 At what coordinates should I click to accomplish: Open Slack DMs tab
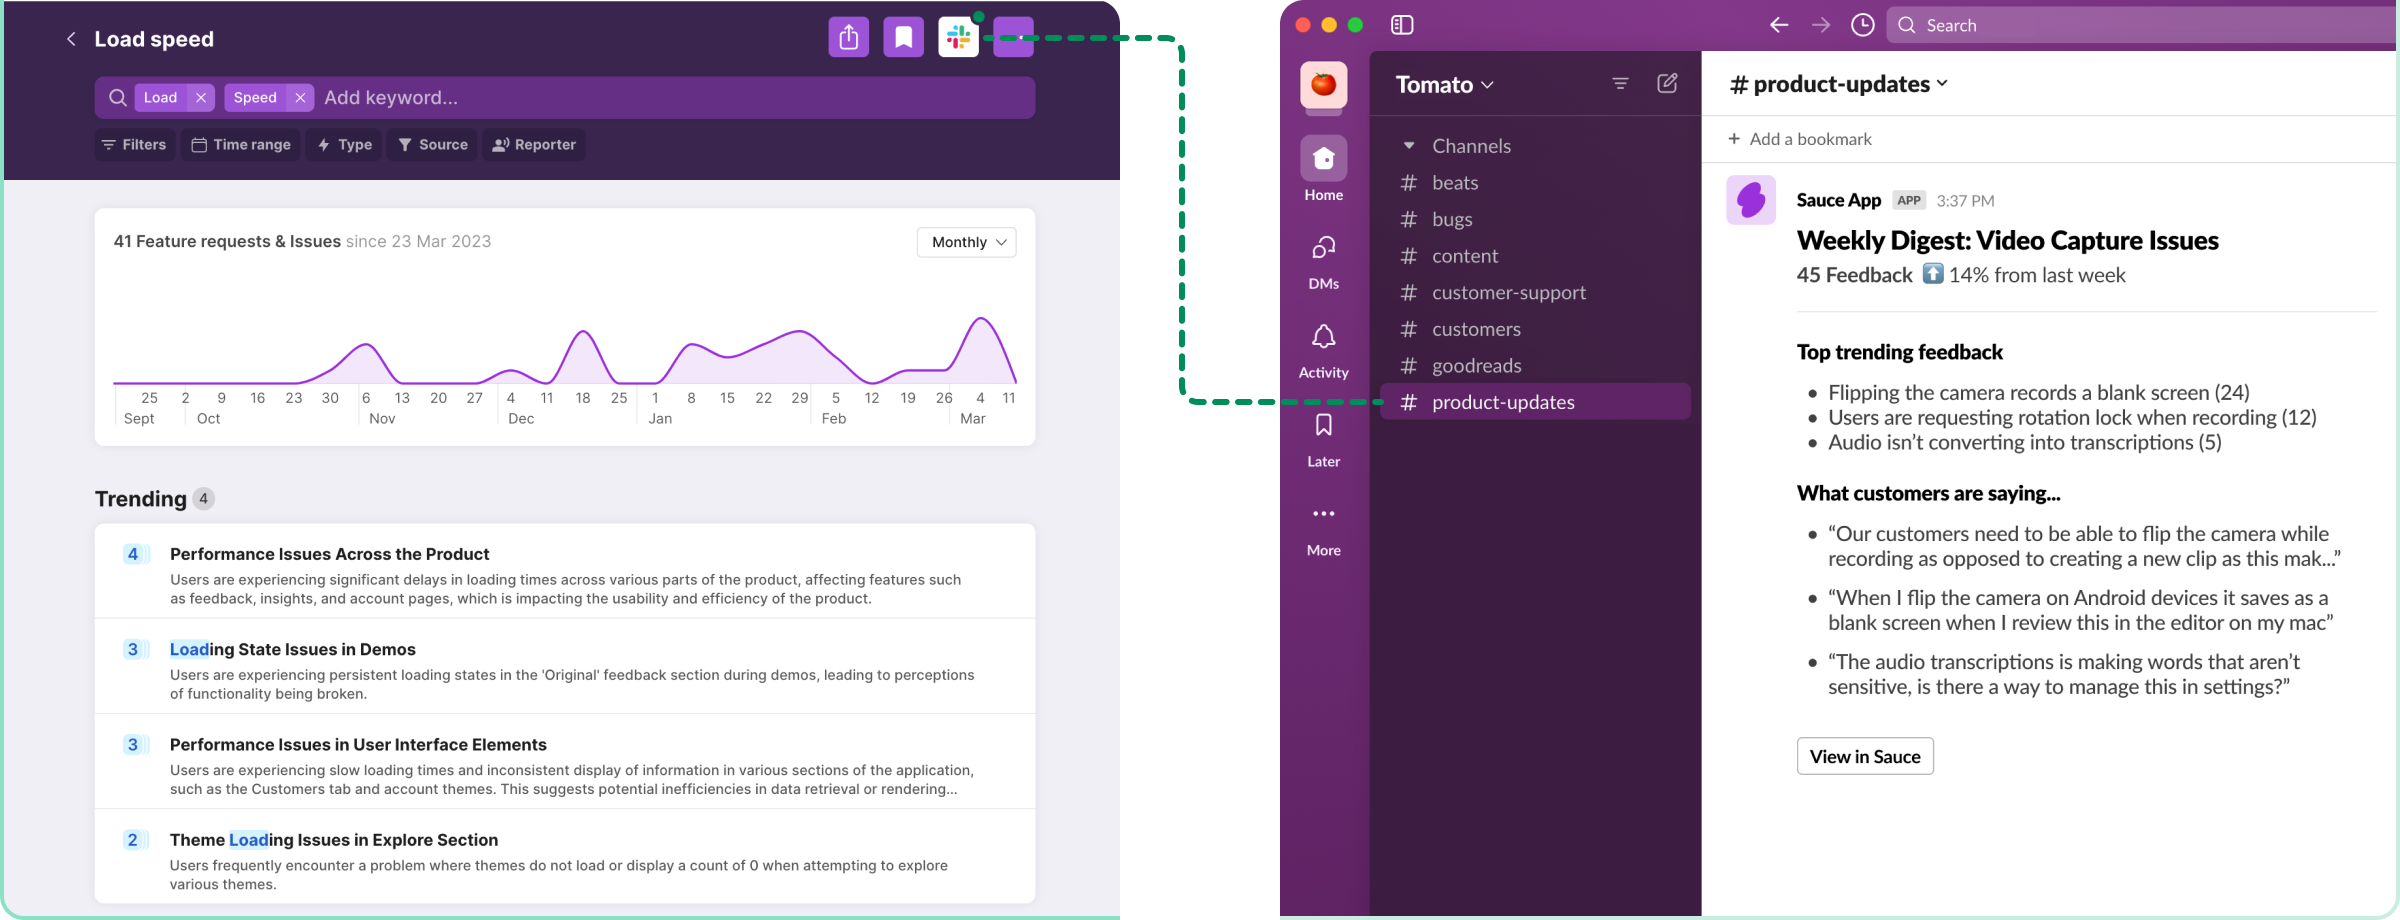click(x=1323, y=262)
